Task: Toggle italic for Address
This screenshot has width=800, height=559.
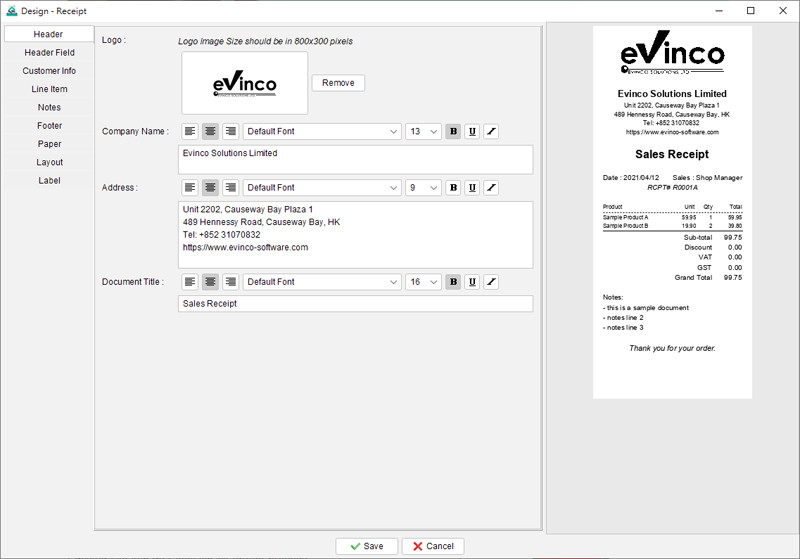Action: (491, 188)
